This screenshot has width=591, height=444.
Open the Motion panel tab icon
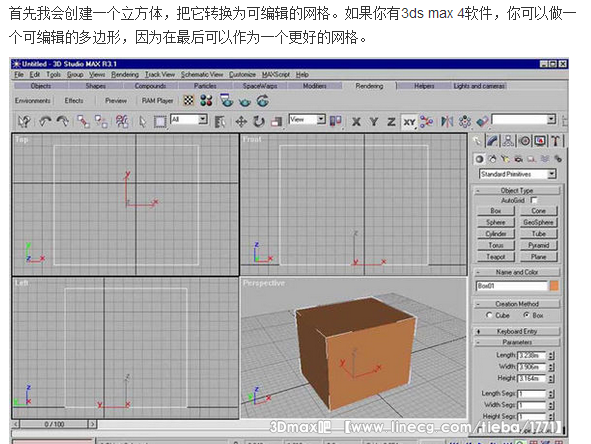[x=524, y=141]
